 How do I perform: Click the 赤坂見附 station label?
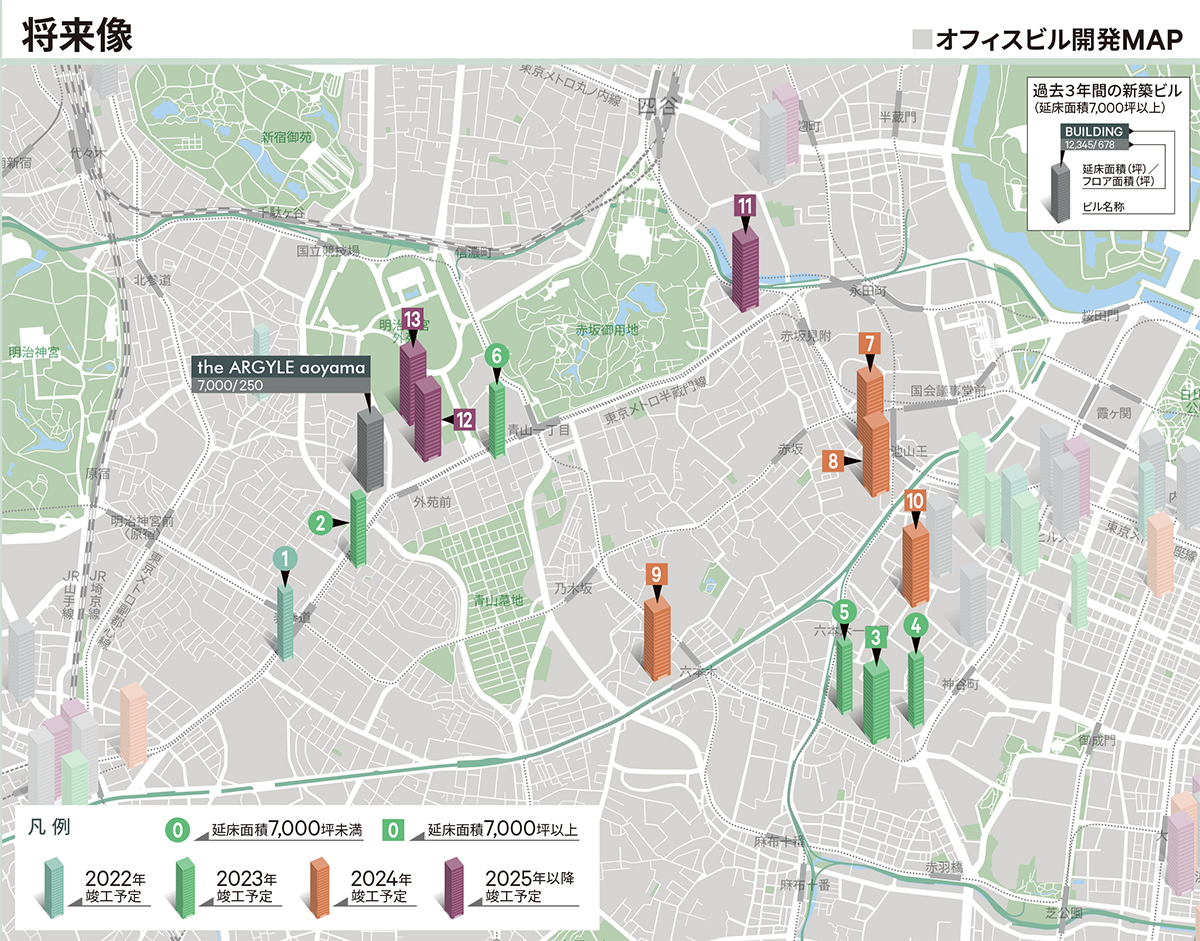[806, 337]
